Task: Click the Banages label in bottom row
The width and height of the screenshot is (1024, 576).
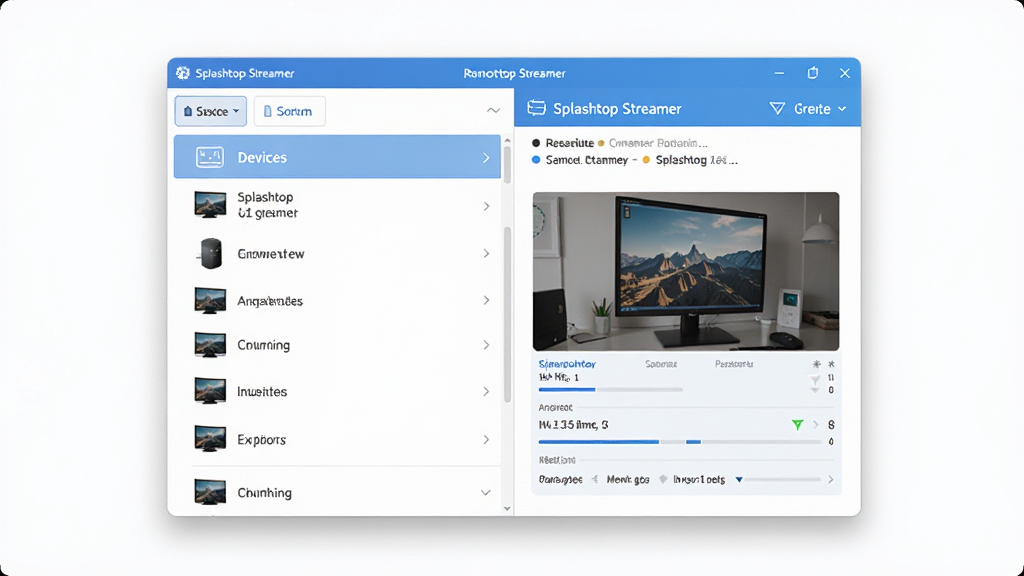Action: pos(560,479)
